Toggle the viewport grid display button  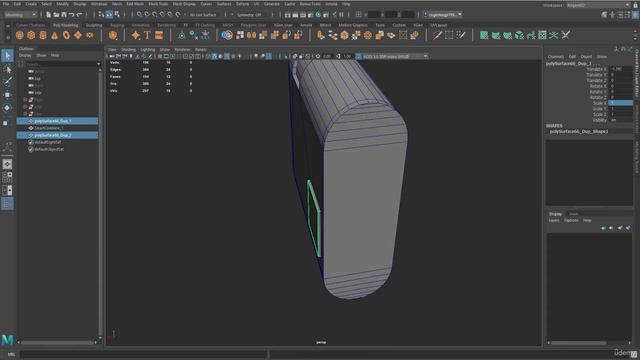point(160,56)
